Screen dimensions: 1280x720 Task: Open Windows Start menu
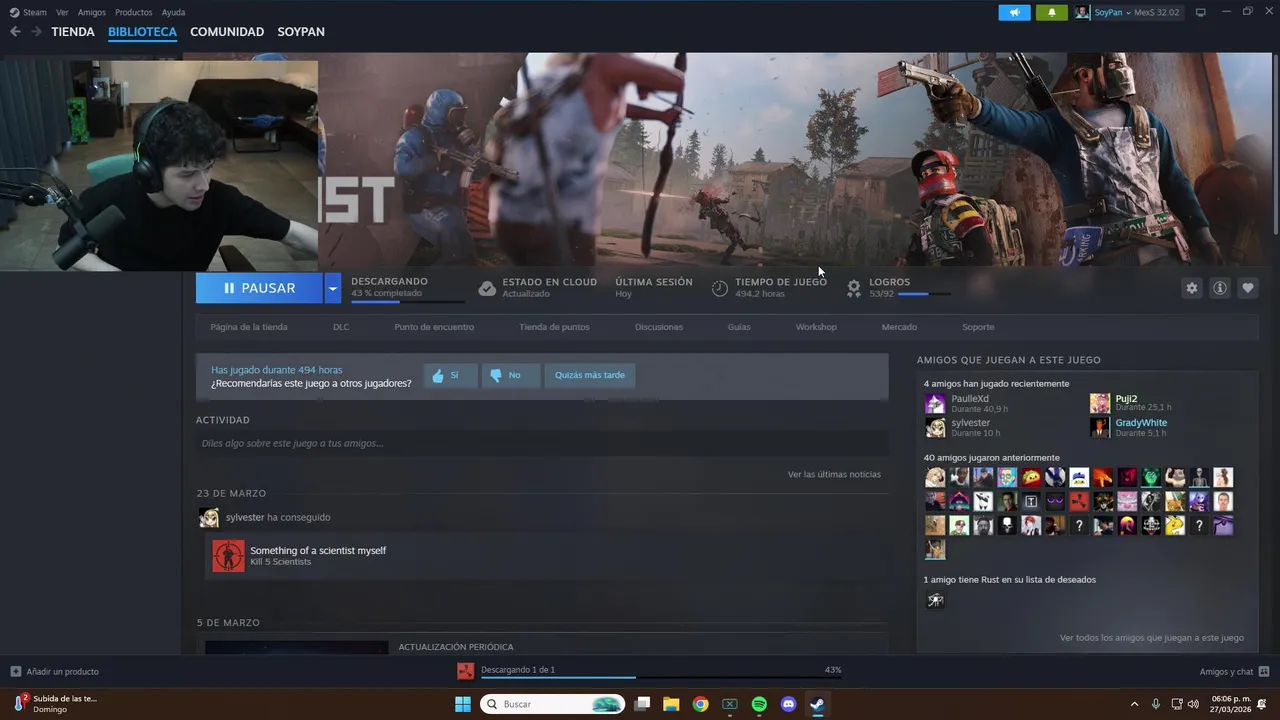463,704
